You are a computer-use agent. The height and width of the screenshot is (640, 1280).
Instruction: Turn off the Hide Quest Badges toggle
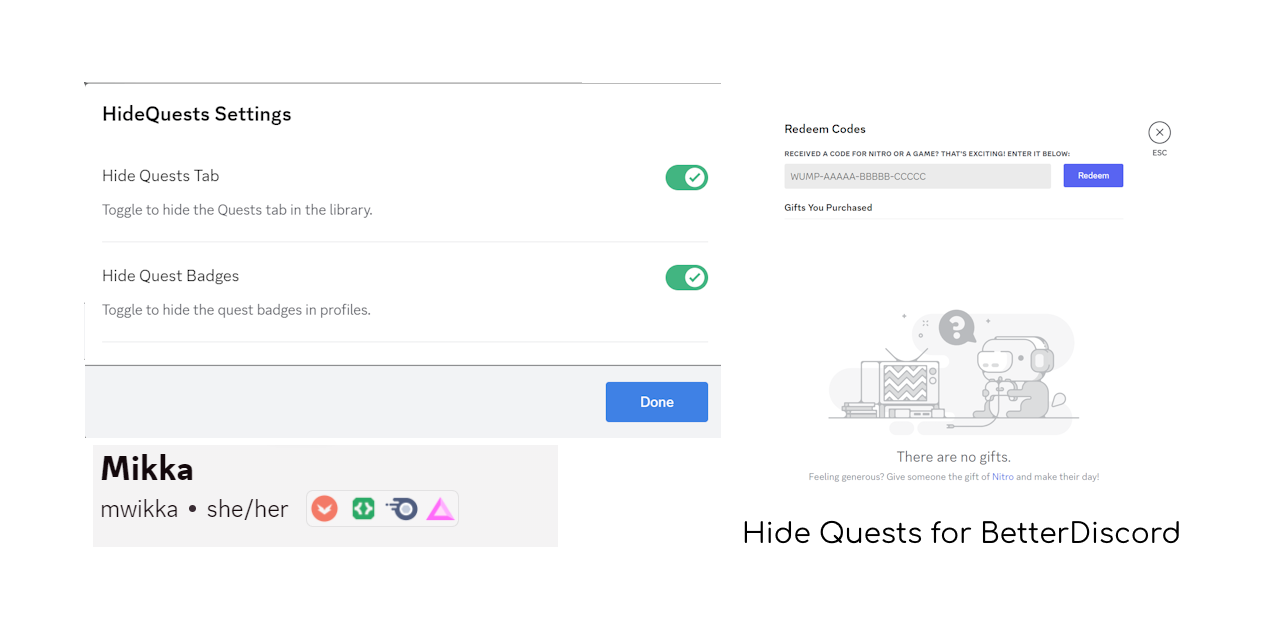click(687, 278)
